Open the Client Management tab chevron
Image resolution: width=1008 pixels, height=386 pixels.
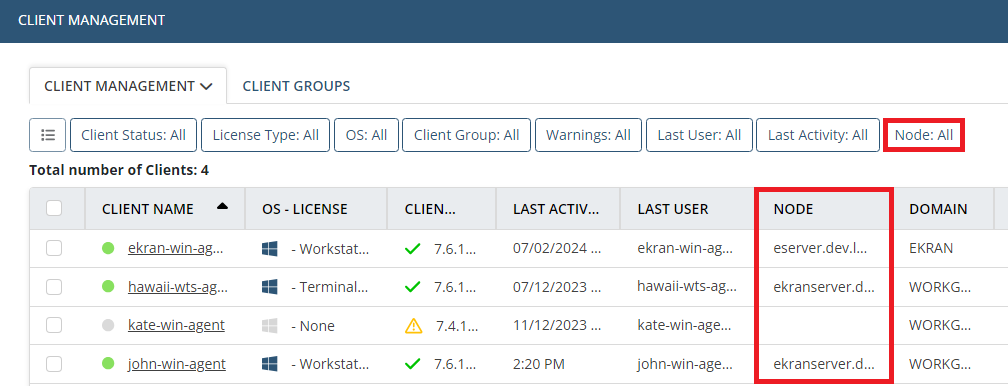click(x=206, y=86)
